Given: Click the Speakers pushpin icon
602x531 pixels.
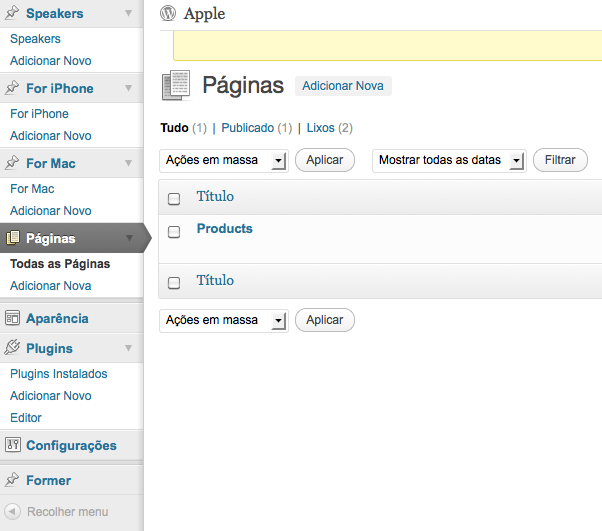Looking at the screenshot, I should (12, 13).
